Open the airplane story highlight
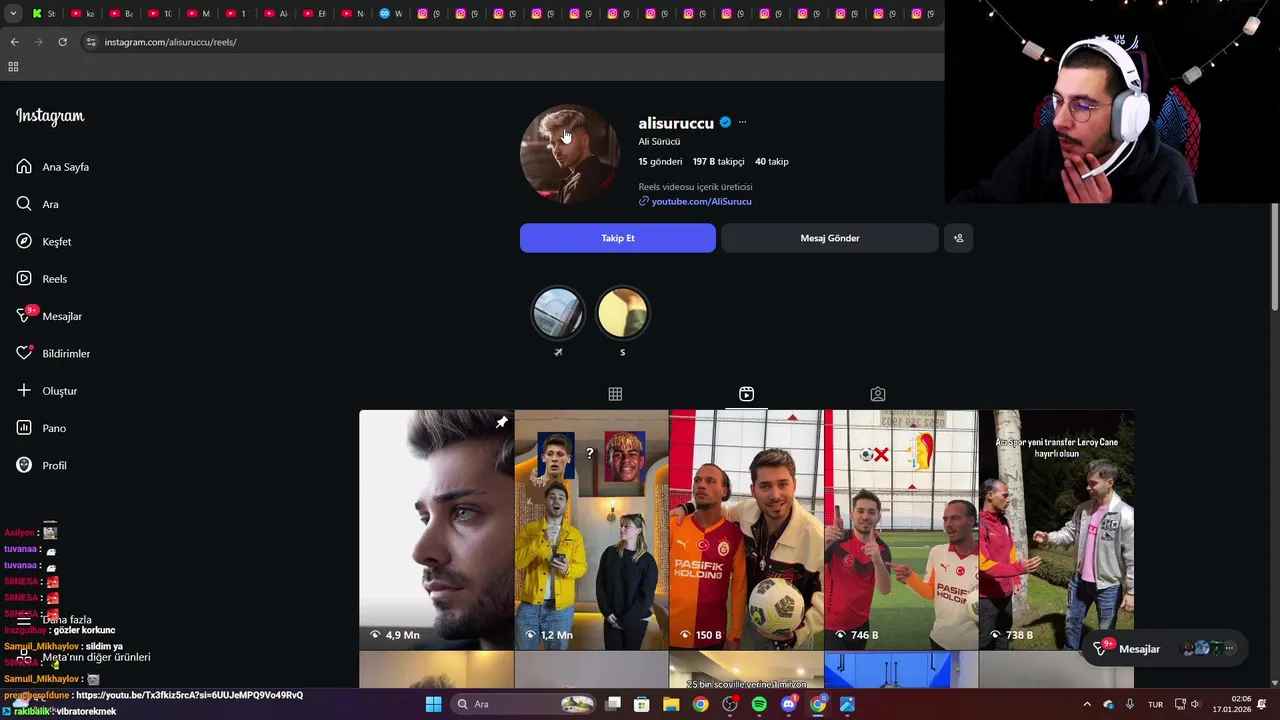The image size is (1280, 720). 558,313
